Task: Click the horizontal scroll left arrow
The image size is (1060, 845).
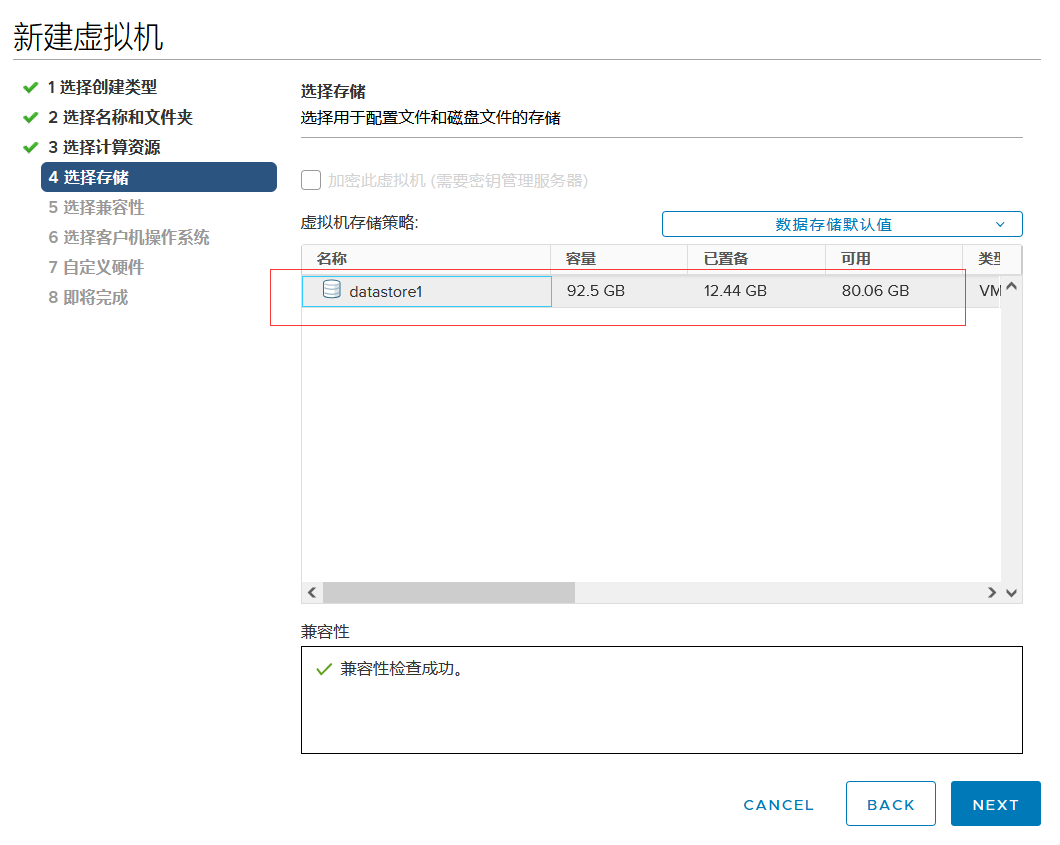Action: [312, 593]
